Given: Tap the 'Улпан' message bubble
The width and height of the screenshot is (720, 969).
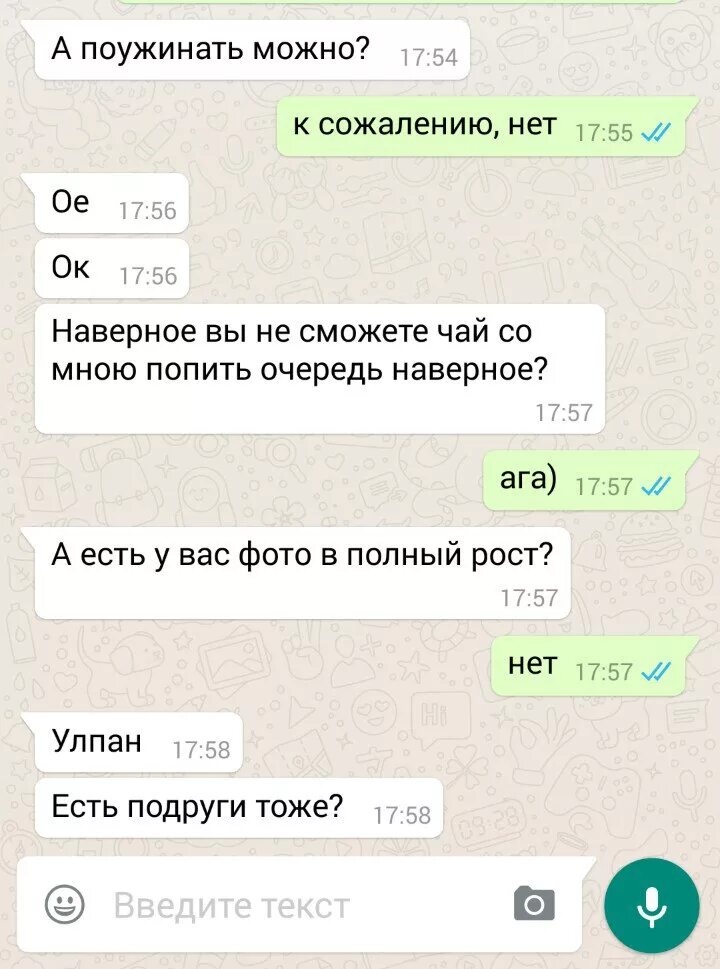Looking at the screenshot, I should [138, 742].
